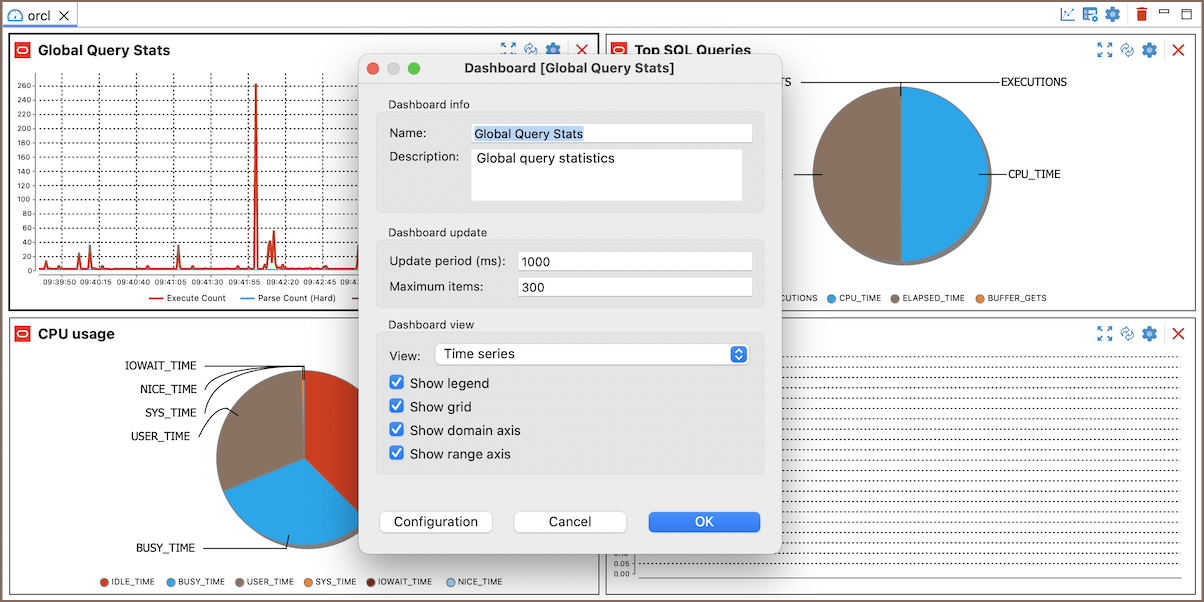Click refresh icon on the bottom-right chart panel
The width and height of the screenshot is (1204, 602).
(x=1127, y=334)
